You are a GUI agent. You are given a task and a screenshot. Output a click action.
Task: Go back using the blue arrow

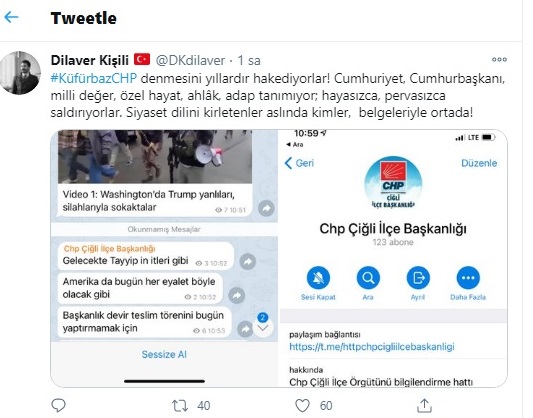(11, 17)
